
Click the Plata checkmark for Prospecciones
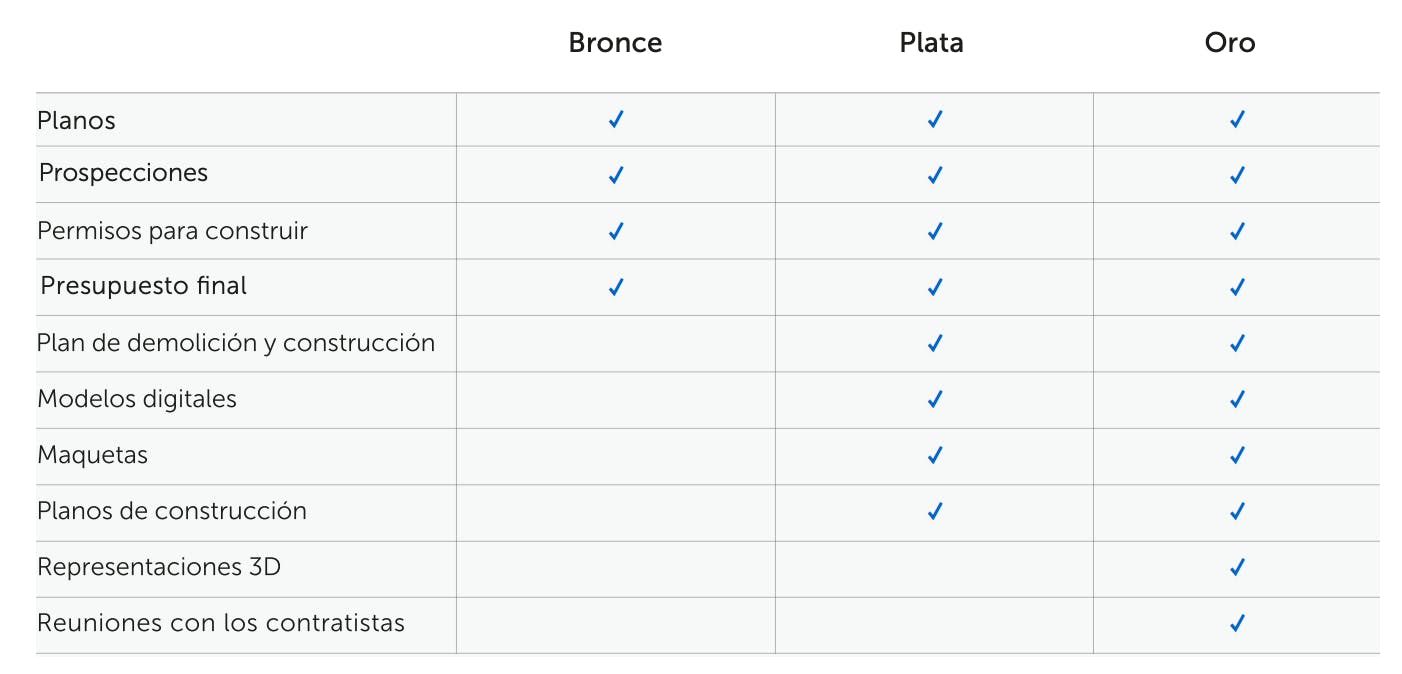[x=935, y=175]
